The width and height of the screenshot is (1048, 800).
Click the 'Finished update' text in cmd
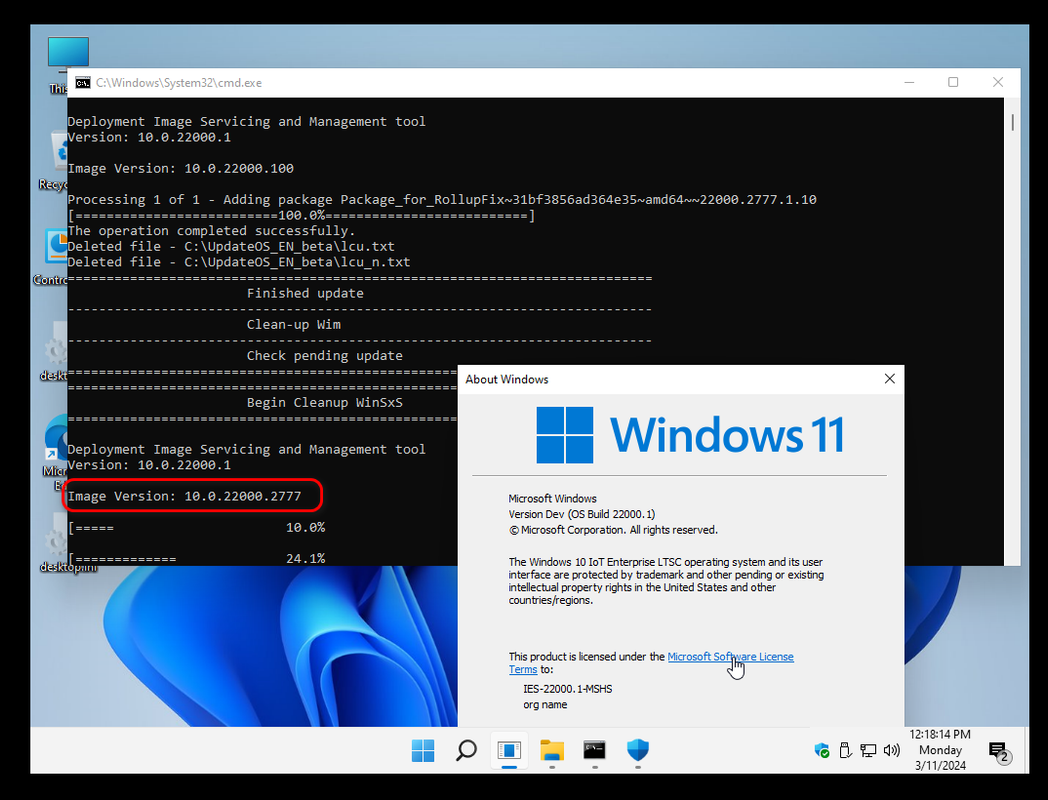click(x=305, y=293)
